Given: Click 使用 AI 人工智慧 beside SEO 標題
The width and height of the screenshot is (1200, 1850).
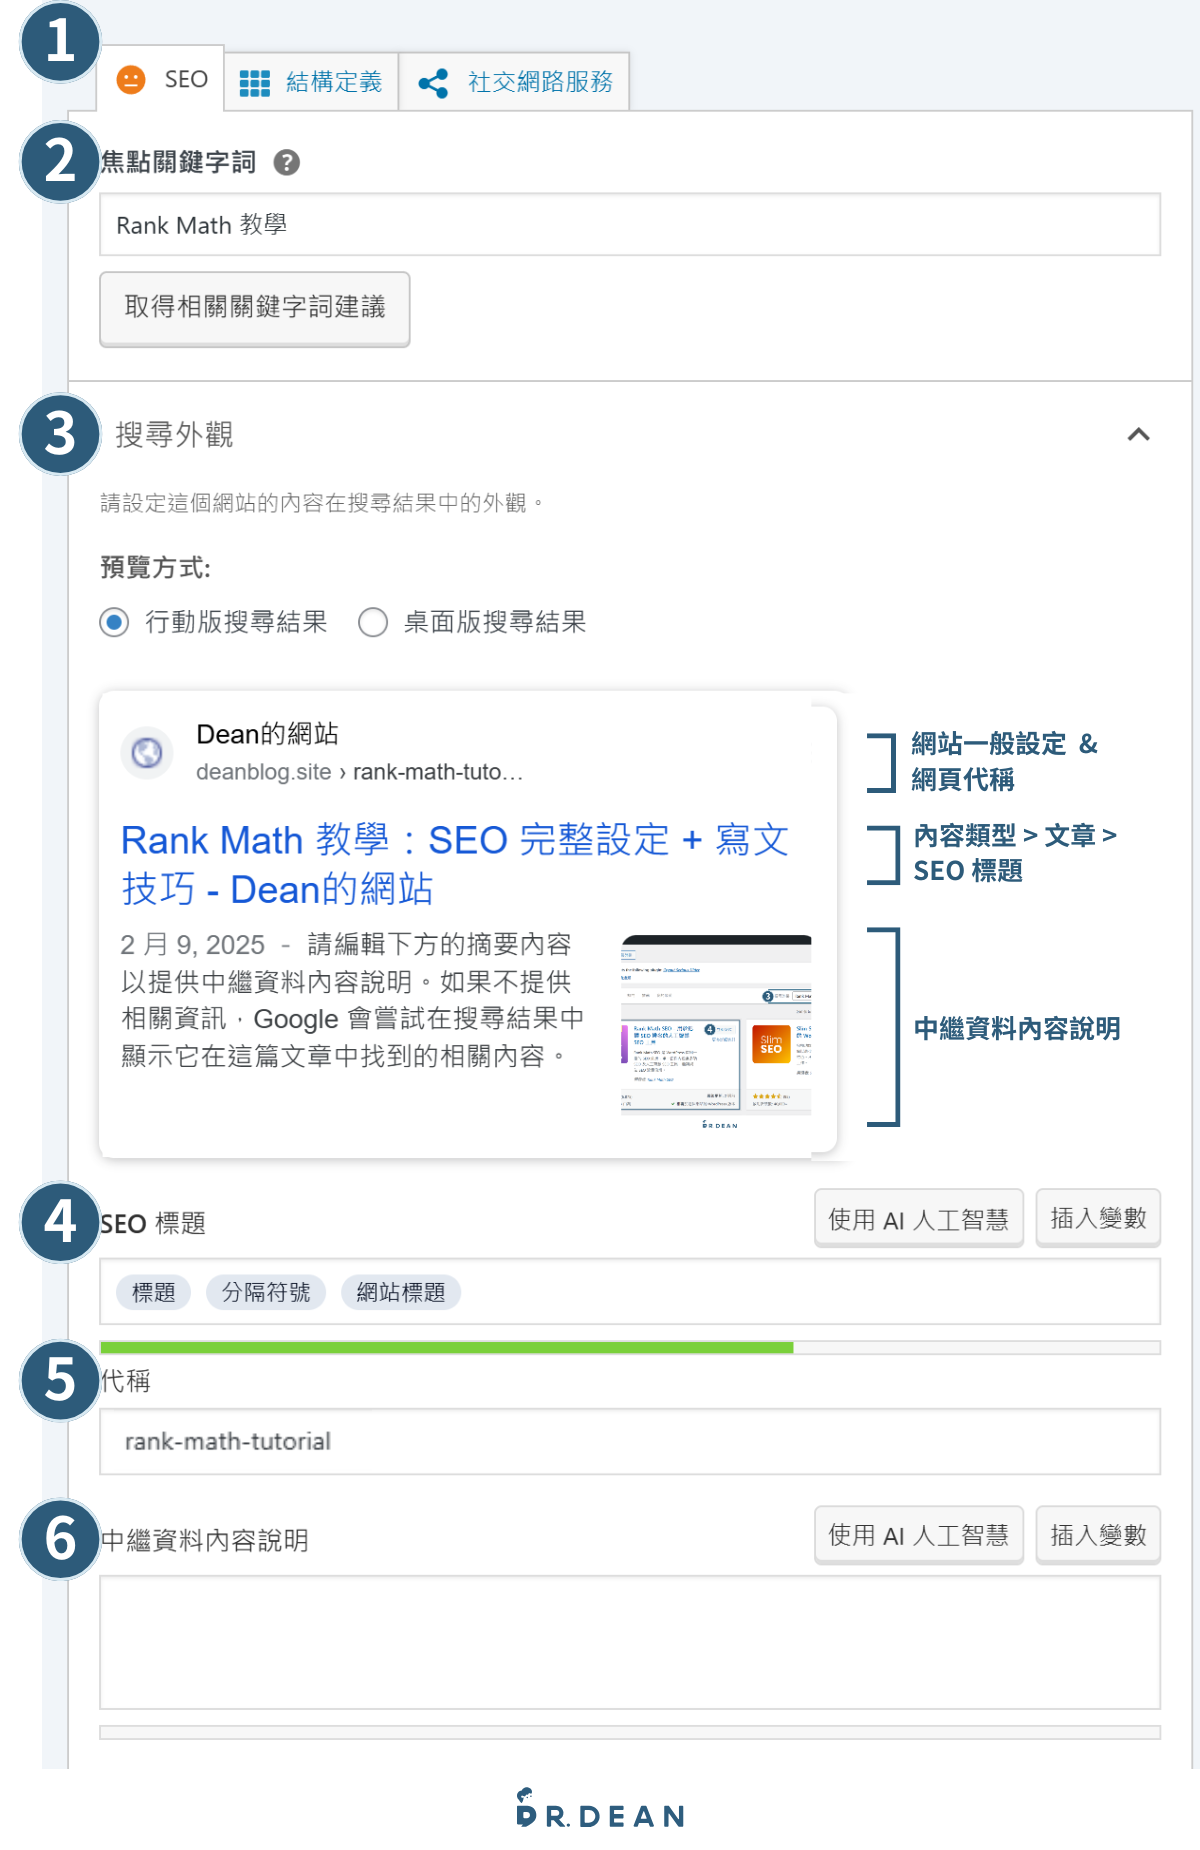Looking at the screenshot, I should point(919,1218).
